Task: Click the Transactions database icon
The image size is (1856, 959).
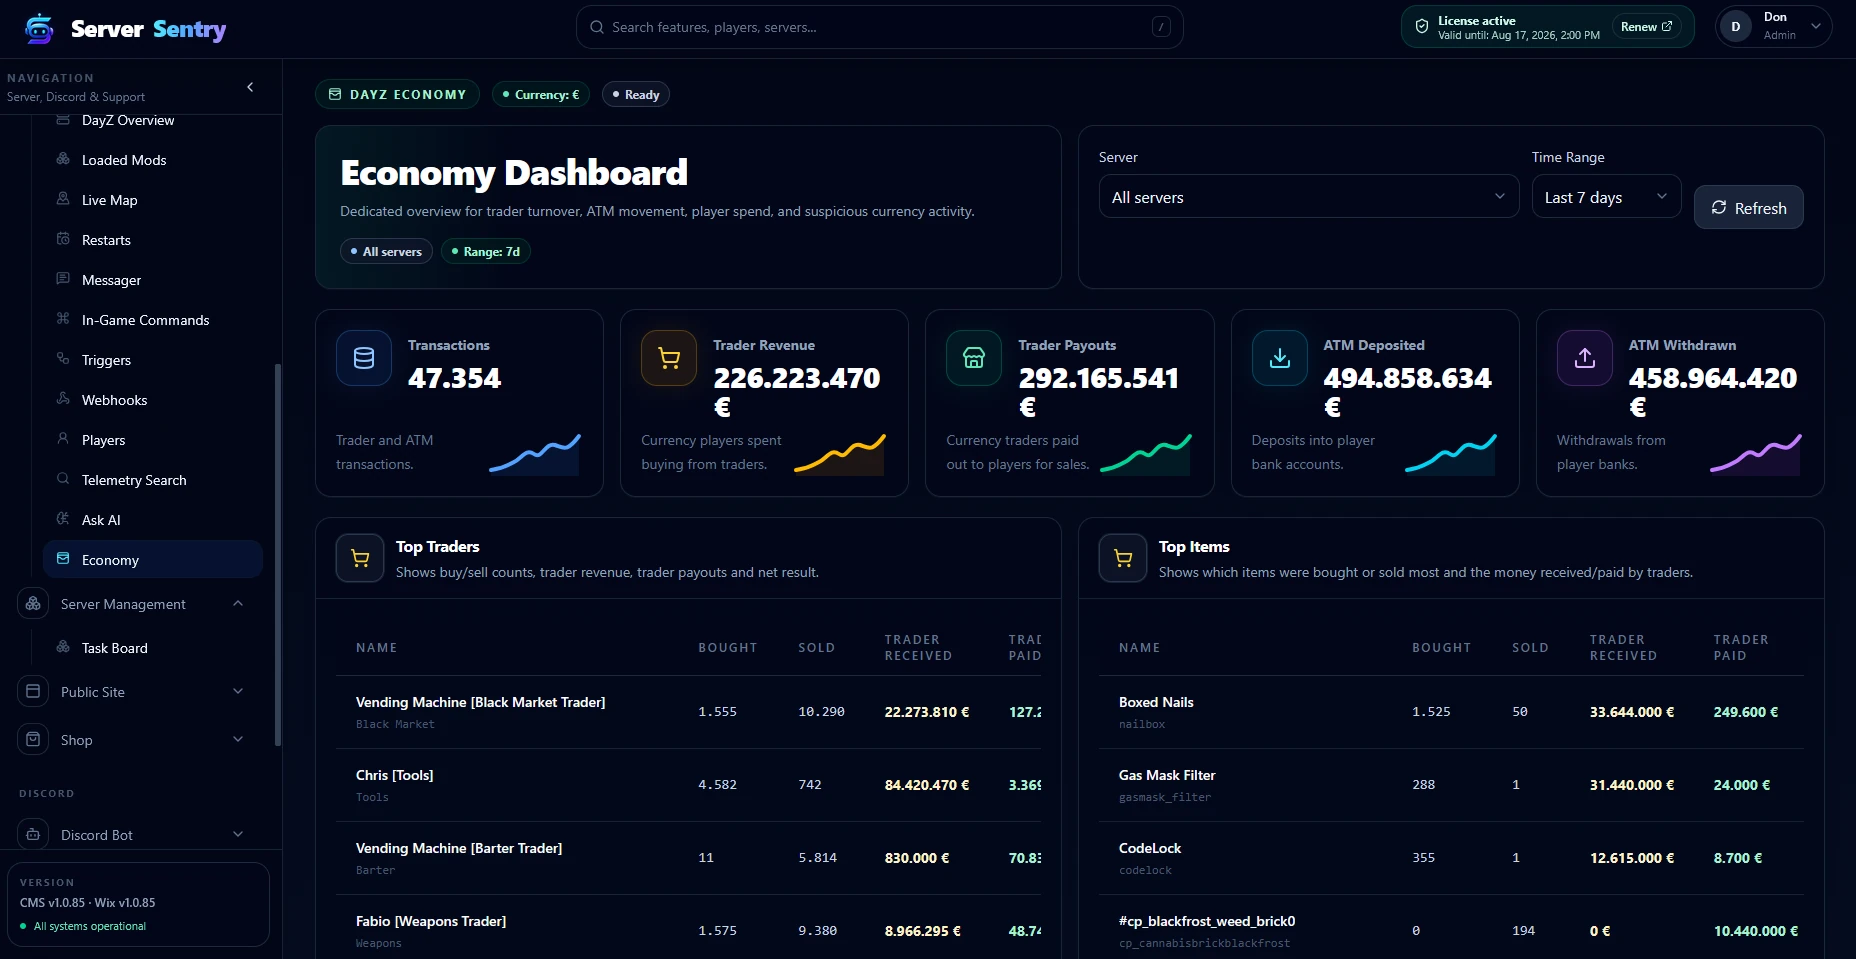Action: point(364,358)
